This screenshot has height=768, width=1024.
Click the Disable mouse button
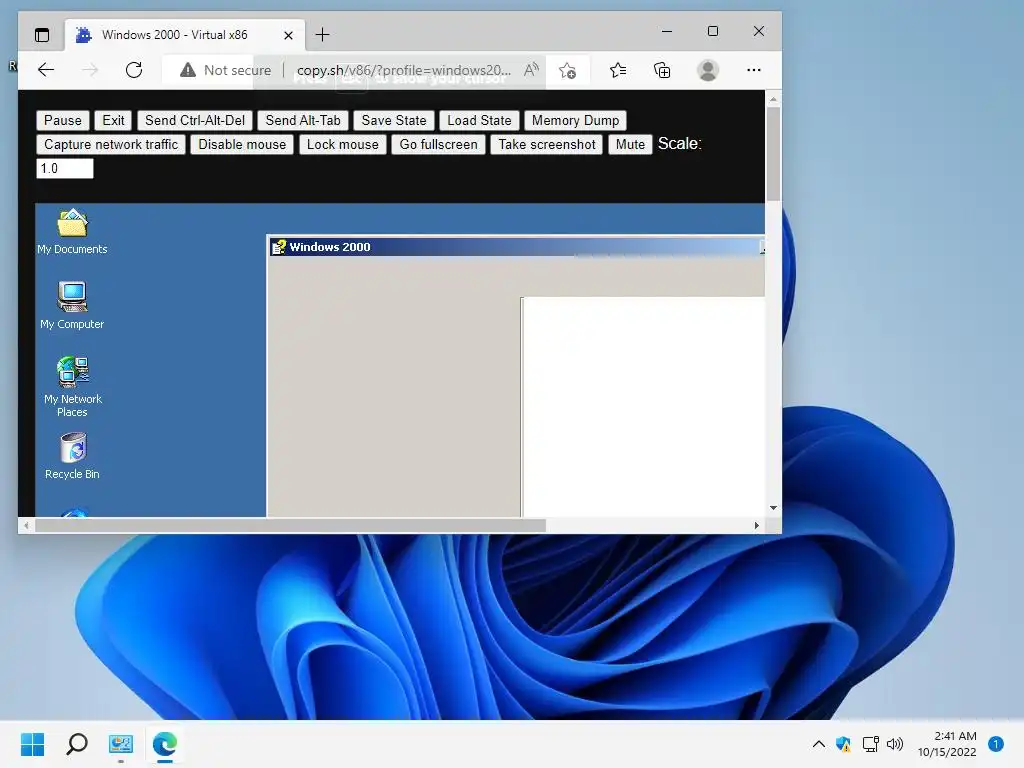click(x=242, y=144)
